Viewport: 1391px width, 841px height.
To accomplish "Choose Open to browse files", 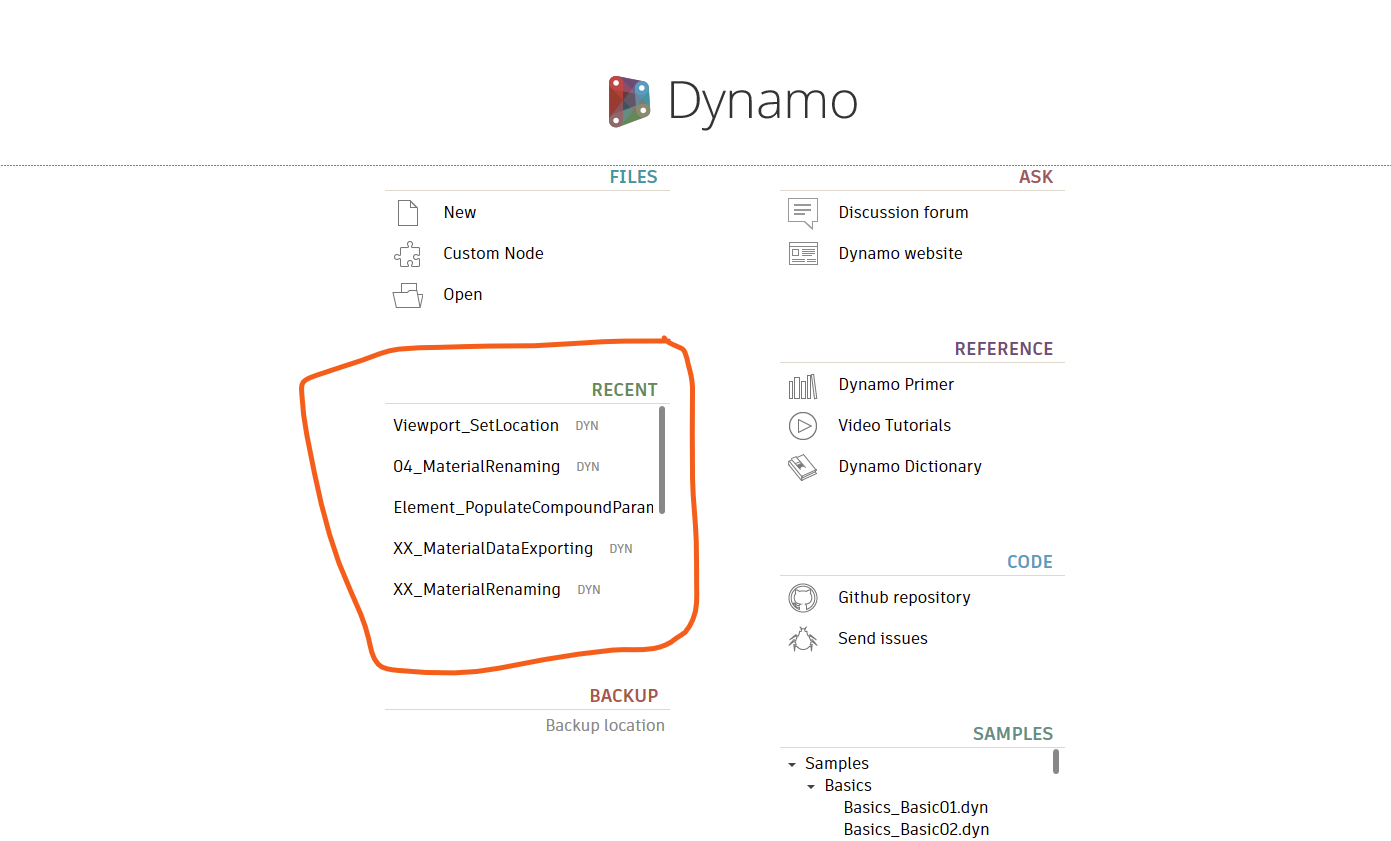I will point(463,295).
